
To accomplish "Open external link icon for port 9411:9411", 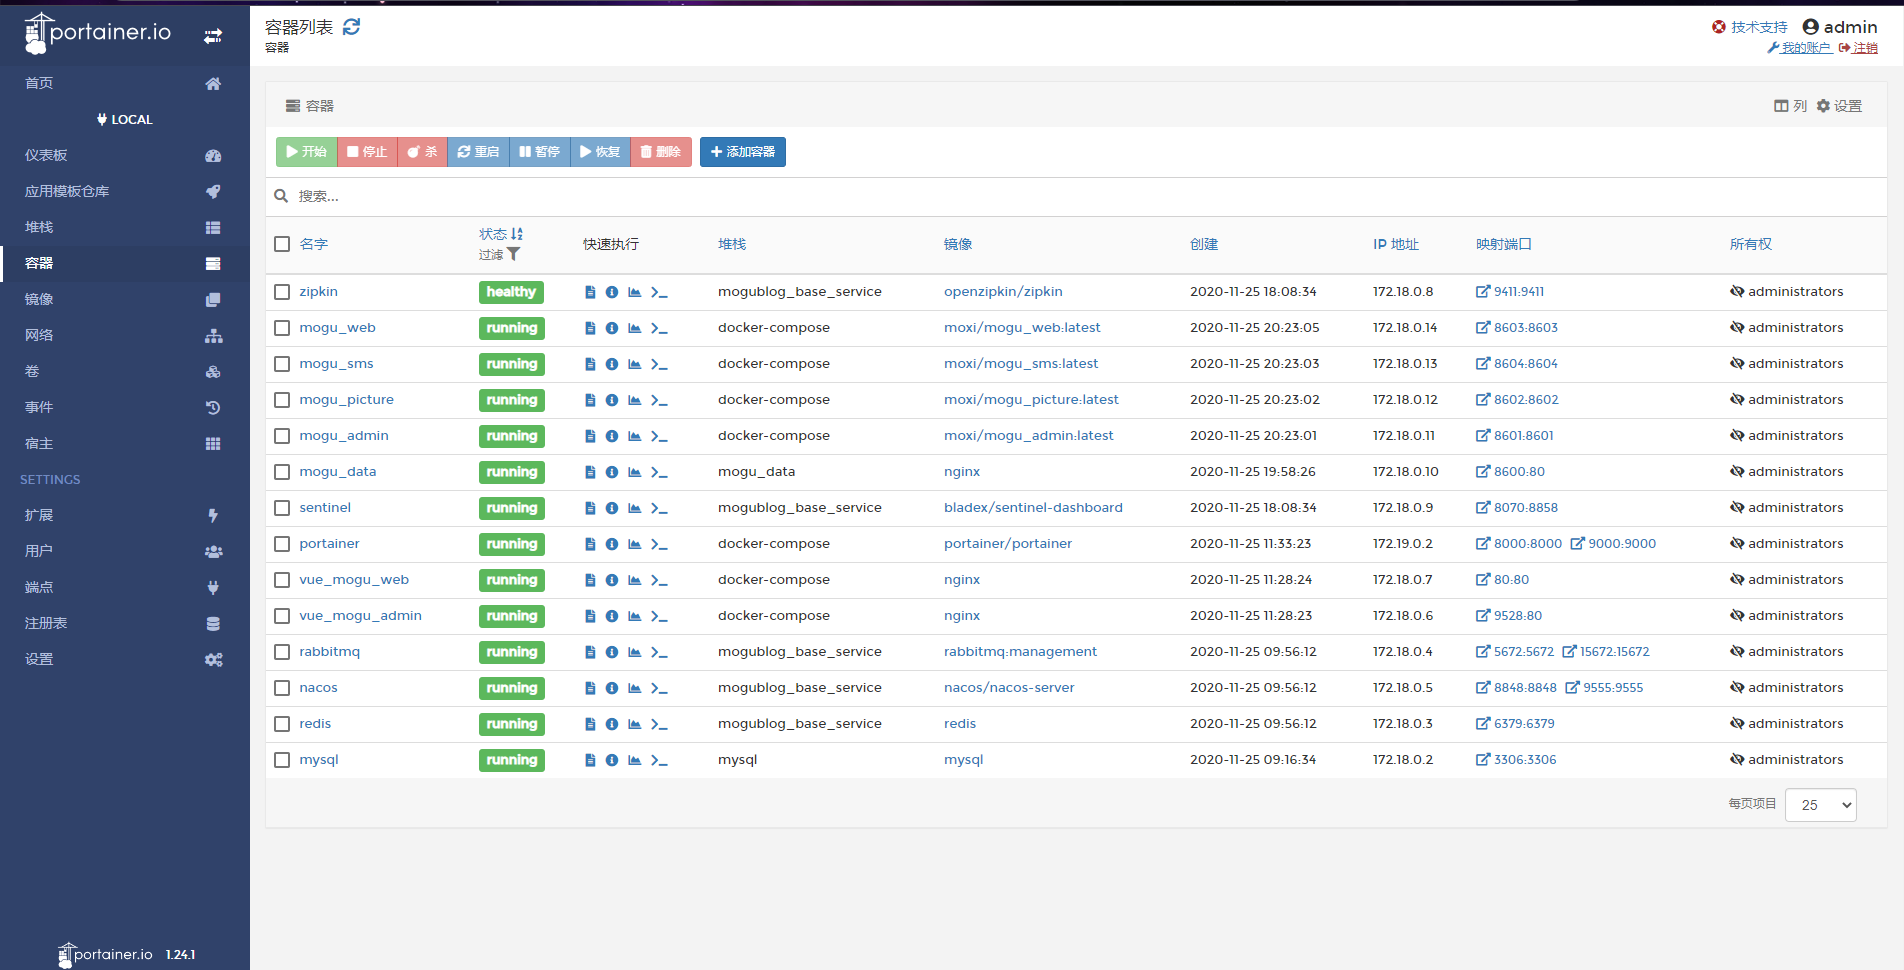I will [x=1483, y=292].
